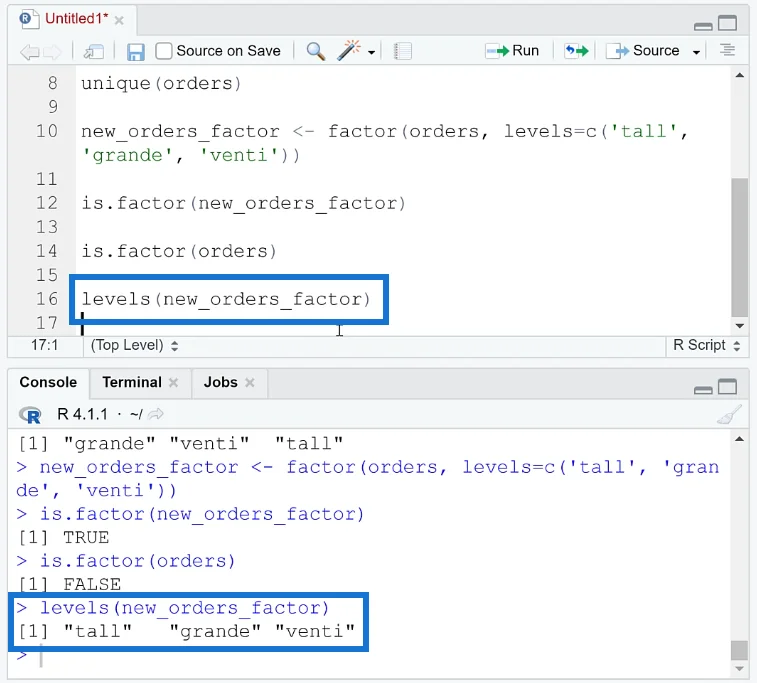The image size is (757, 683).
Task: Close the Terminal tab
Action: [x=173, y=383]
